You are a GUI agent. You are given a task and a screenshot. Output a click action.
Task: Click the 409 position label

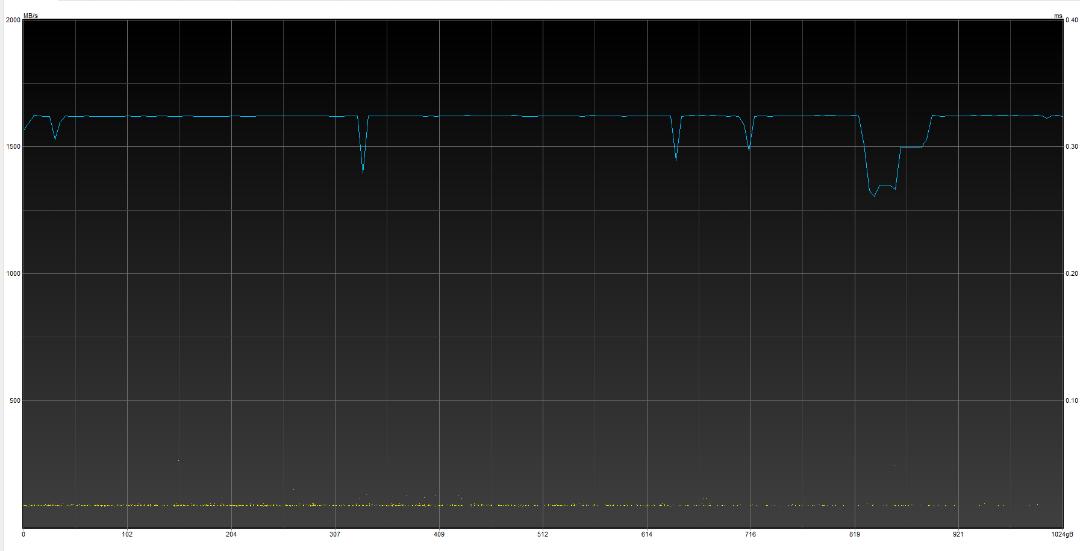click(439, 534)
